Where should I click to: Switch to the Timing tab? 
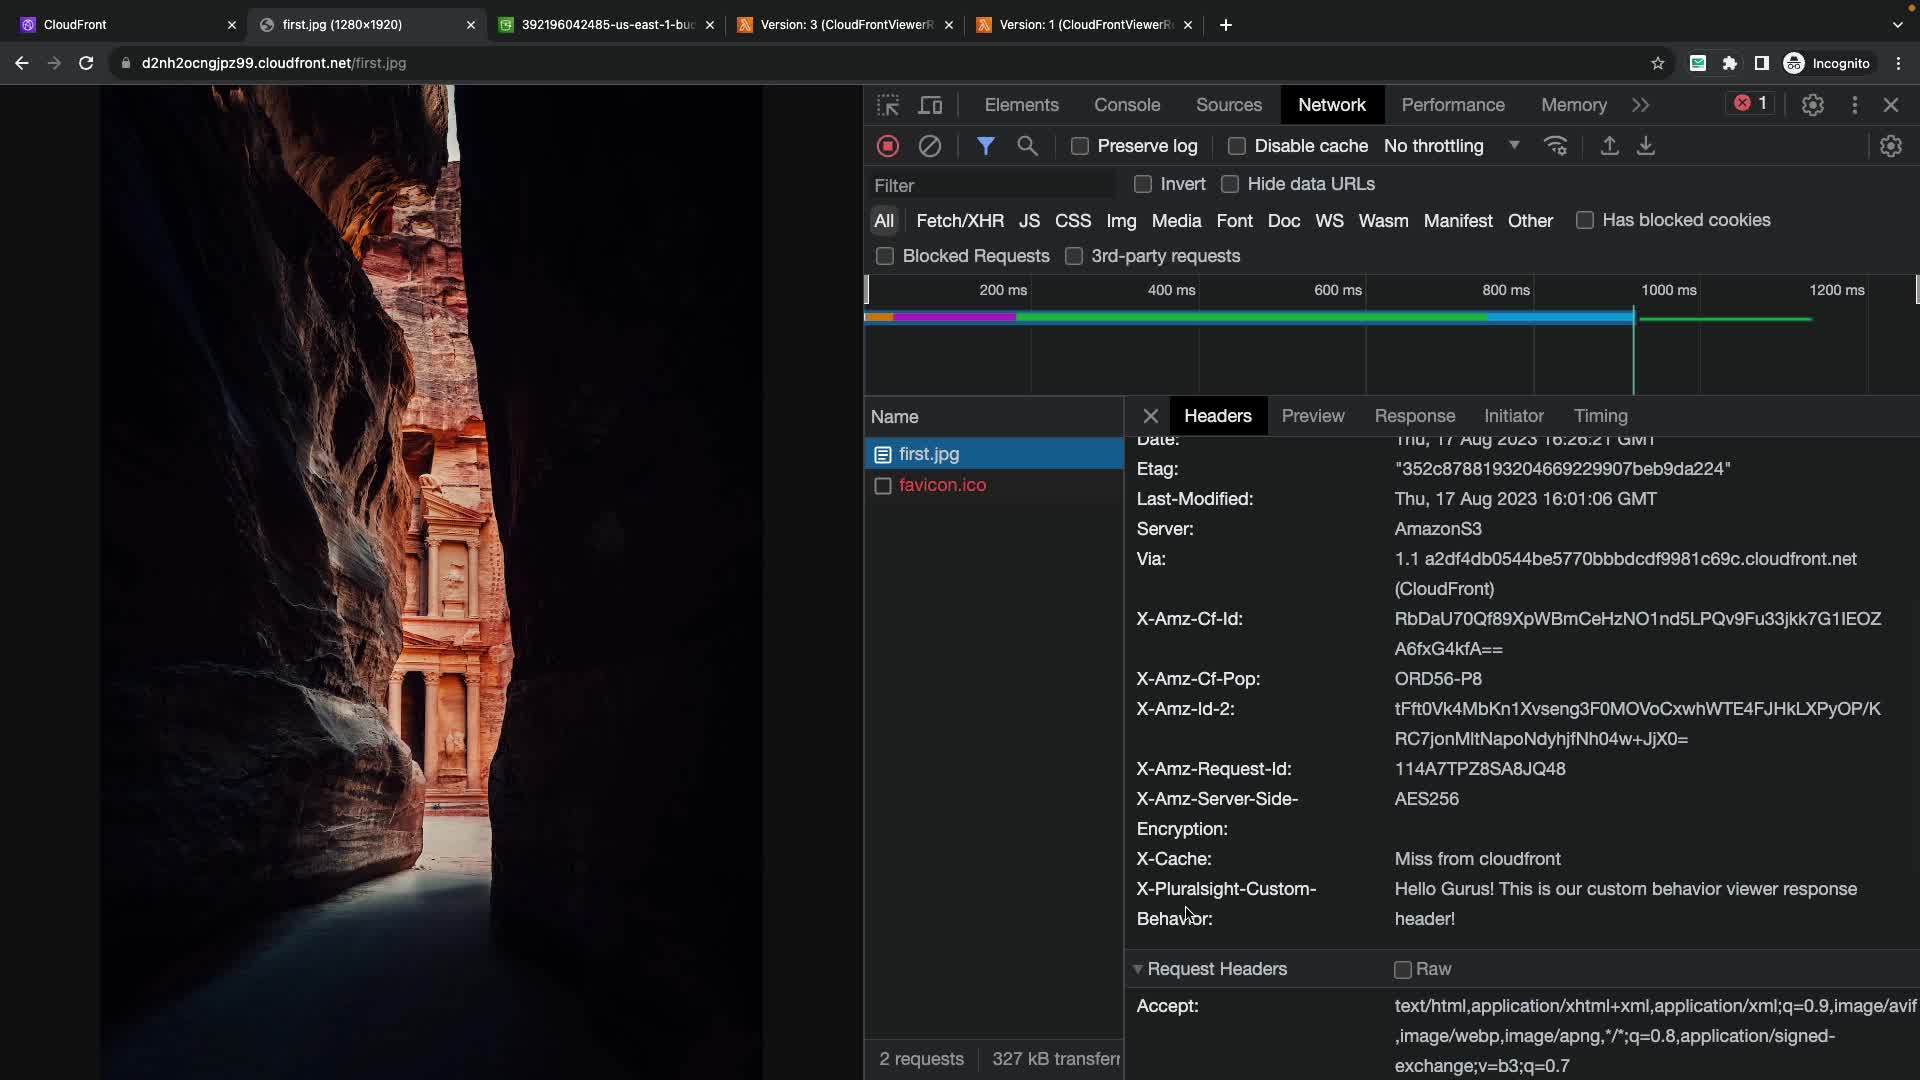pyautogui.click(x=1600, y=416)
